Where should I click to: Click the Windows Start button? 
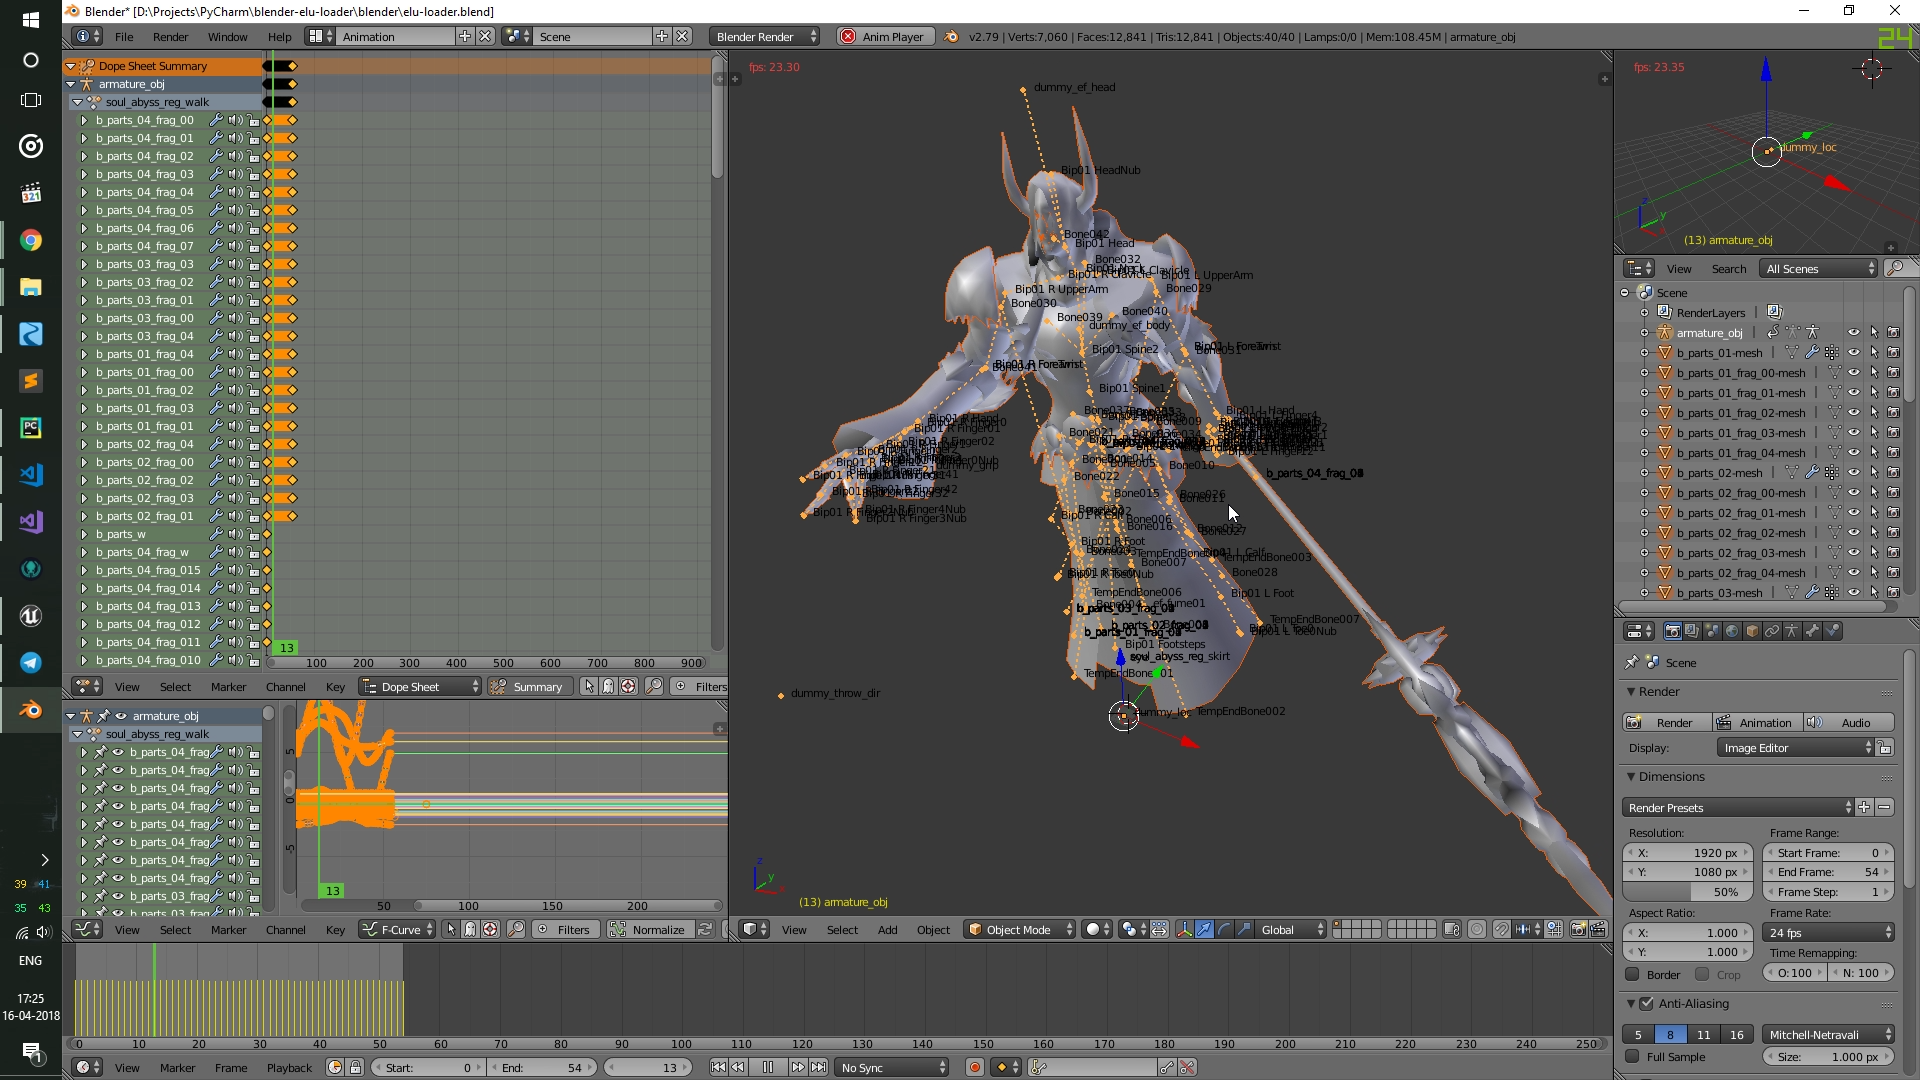[x=30, y=19]
